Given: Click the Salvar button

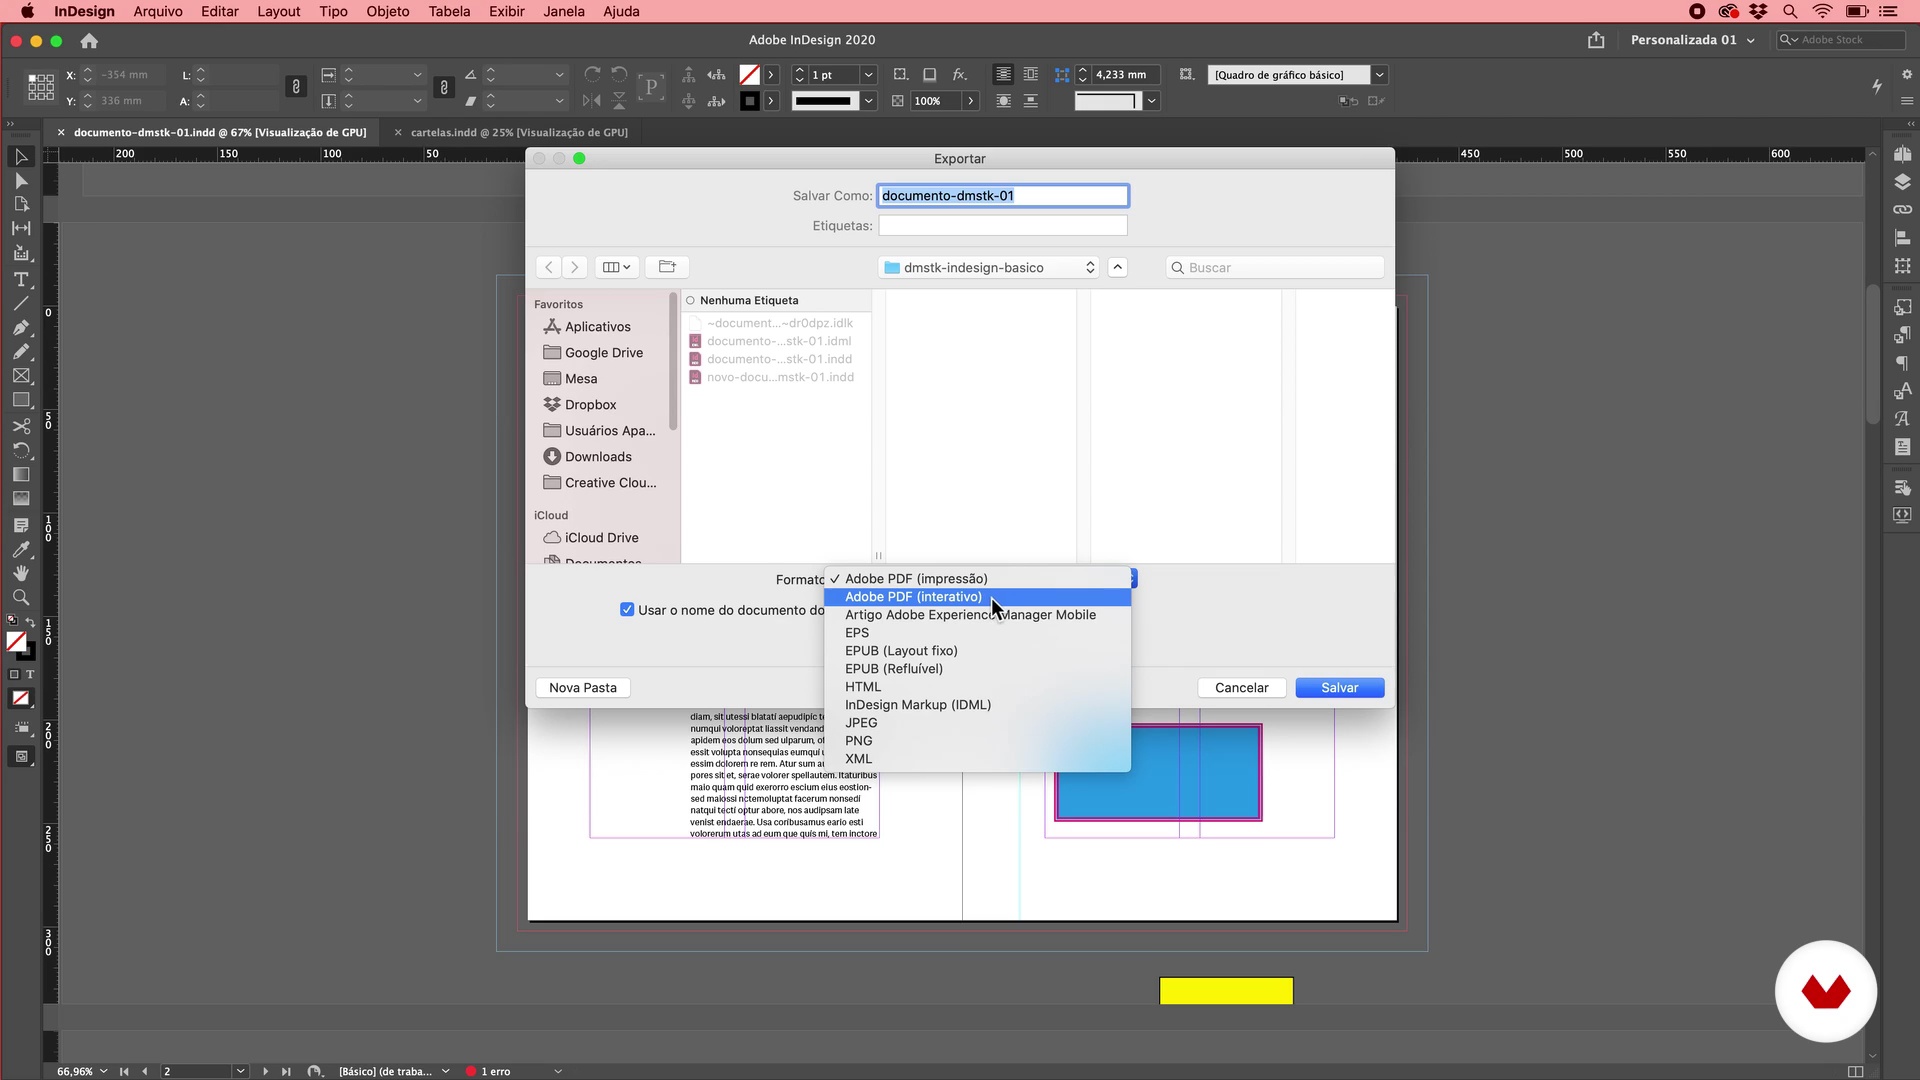Looking at the screenshot, I should [1339, 688].
